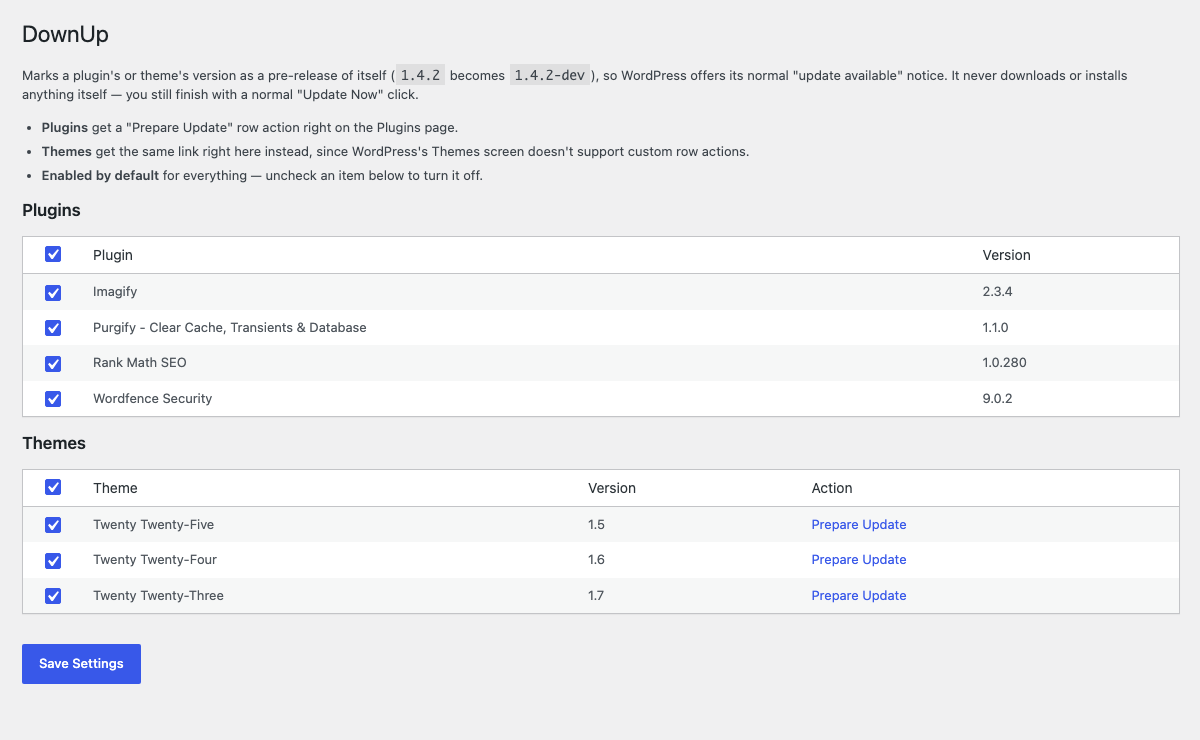The image size is (1200, 740).
Task: Toggle the select-all Themes header checkbox
Action: [x=53, y=487]
